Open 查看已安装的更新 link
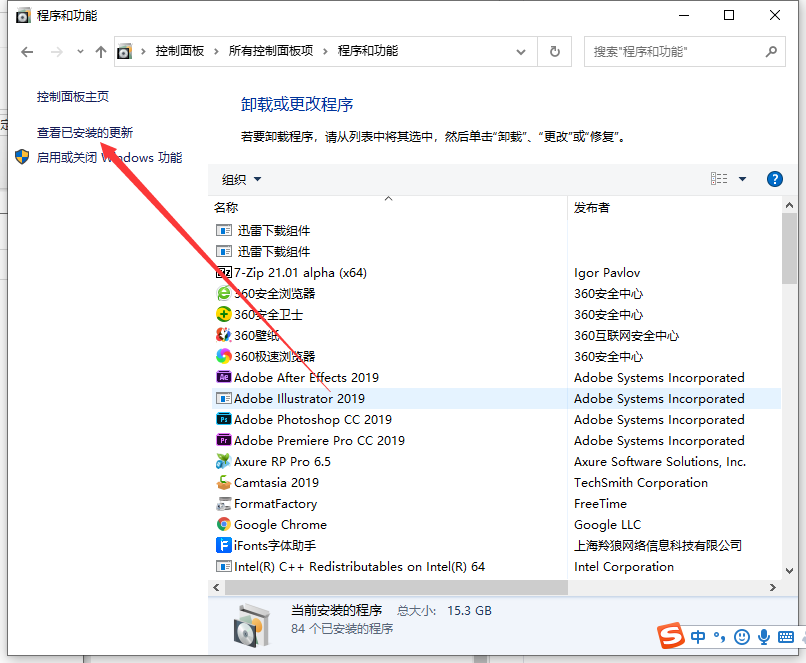 [x=85, y=133]
